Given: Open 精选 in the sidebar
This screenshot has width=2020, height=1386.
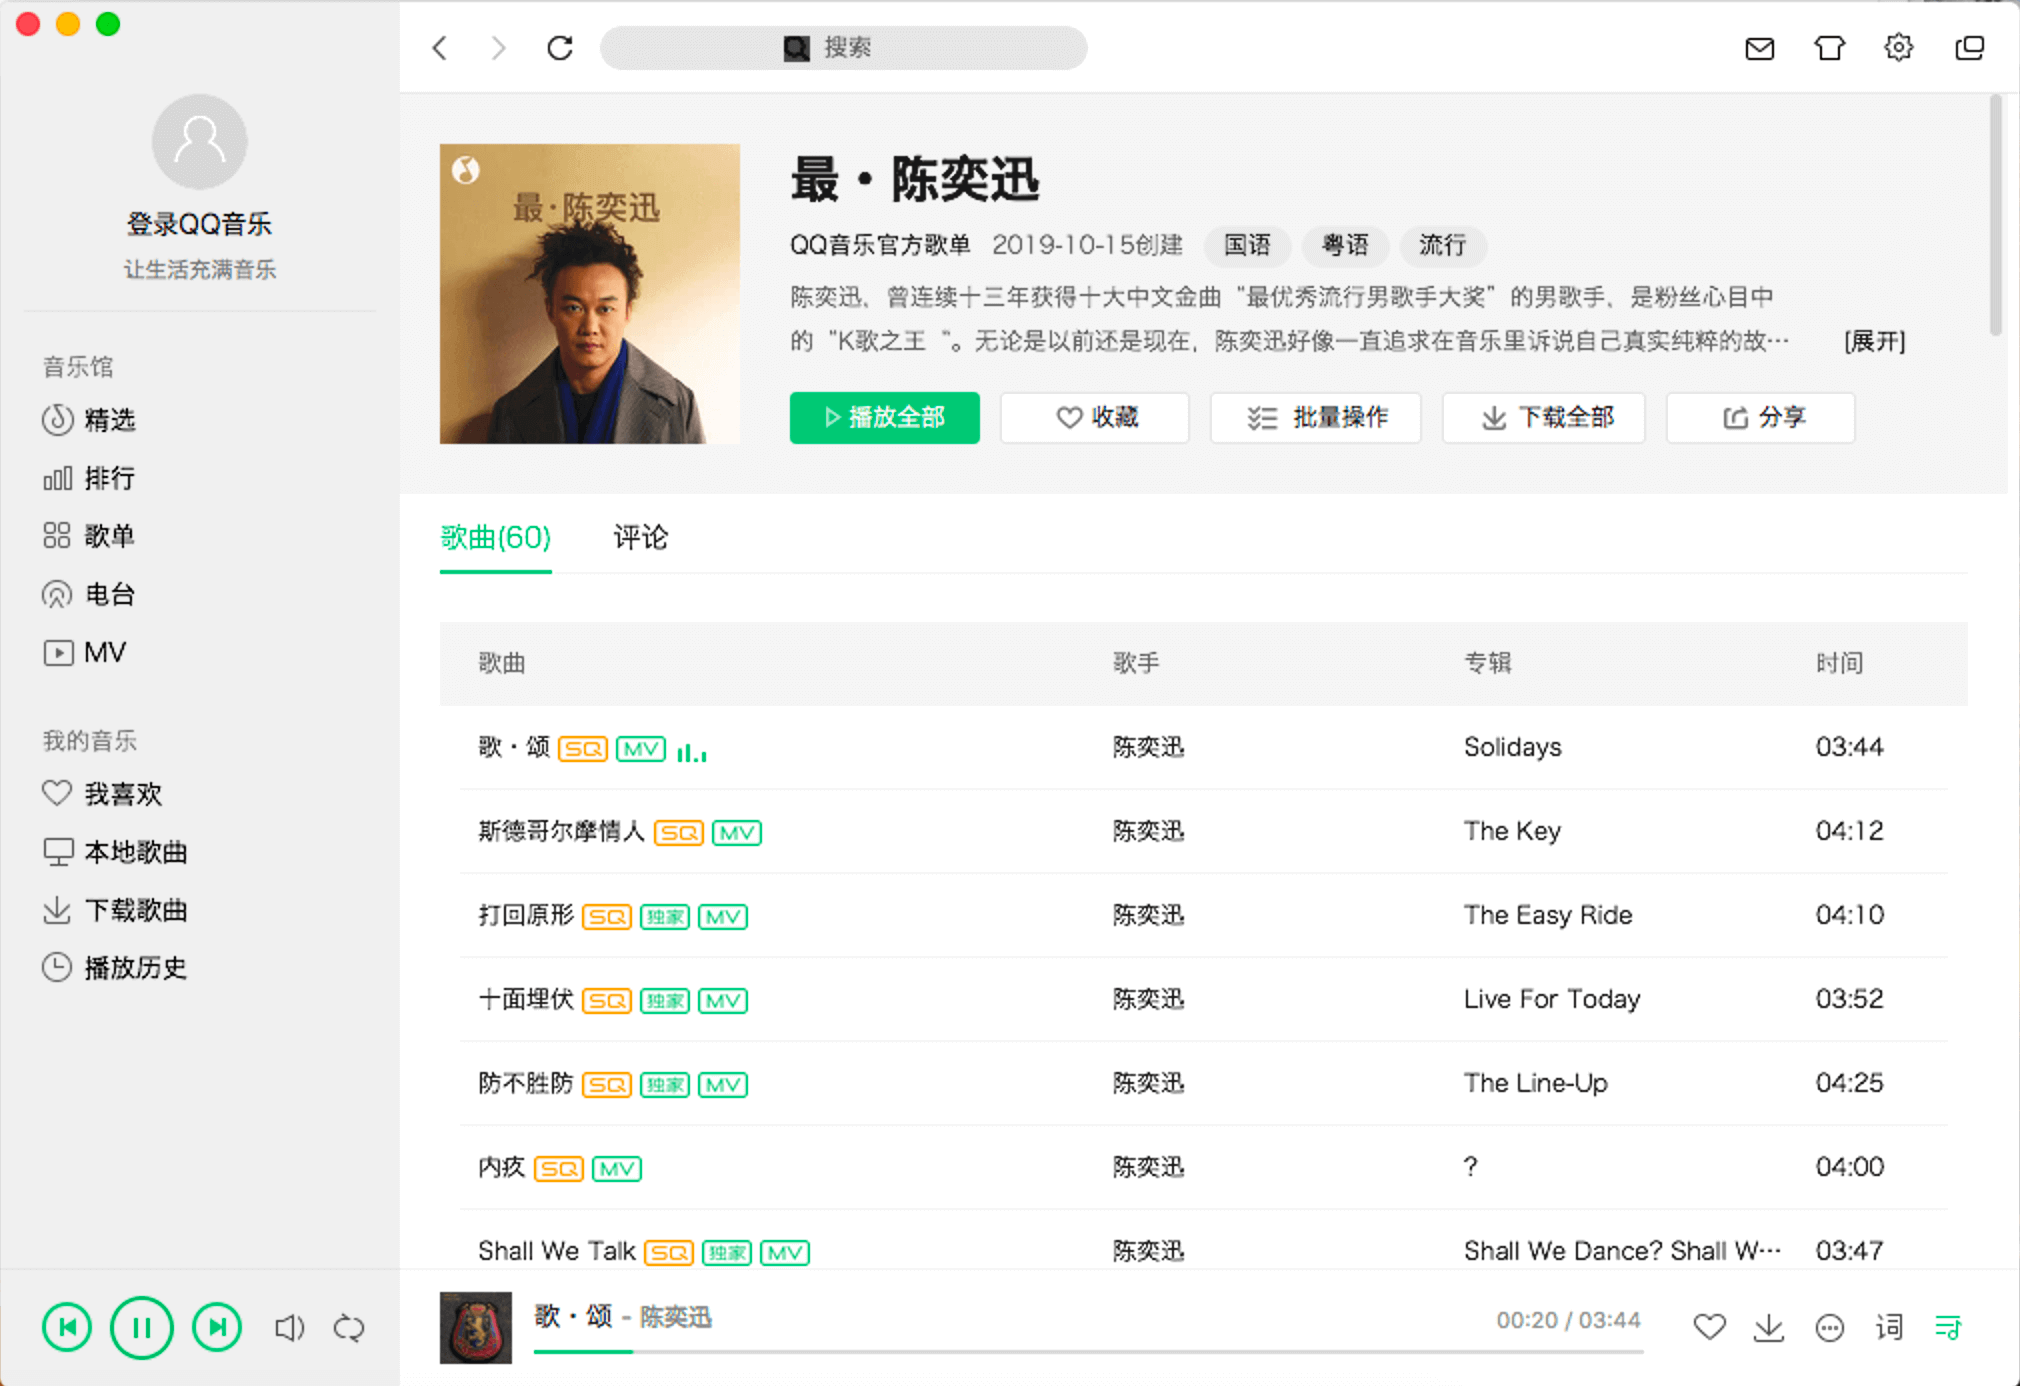Looking at the screenshot, I should coord(88,419).
